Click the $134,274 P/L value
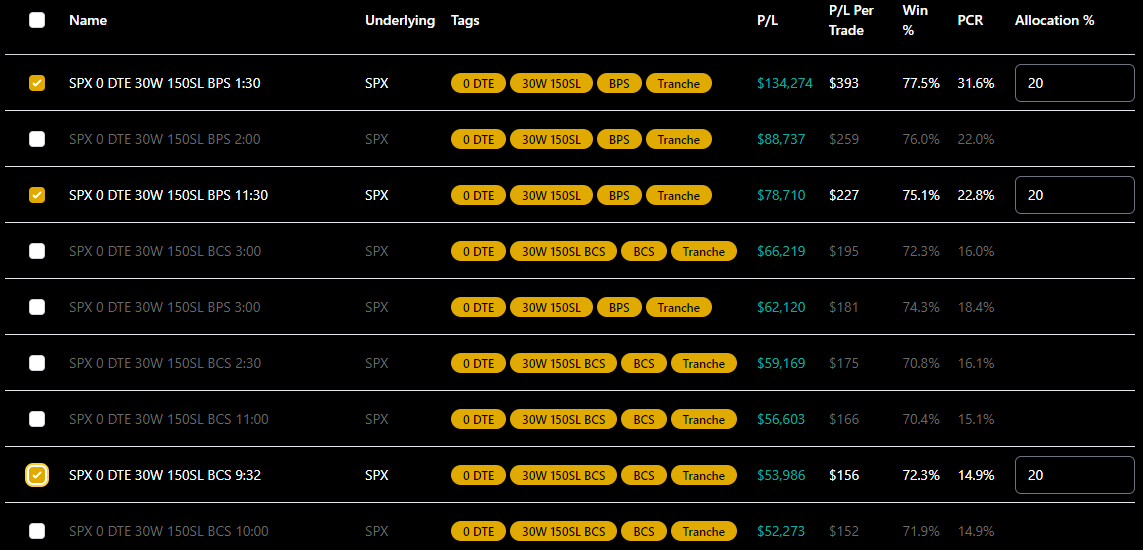This screenshot has height=550, width=1143. 785,83
